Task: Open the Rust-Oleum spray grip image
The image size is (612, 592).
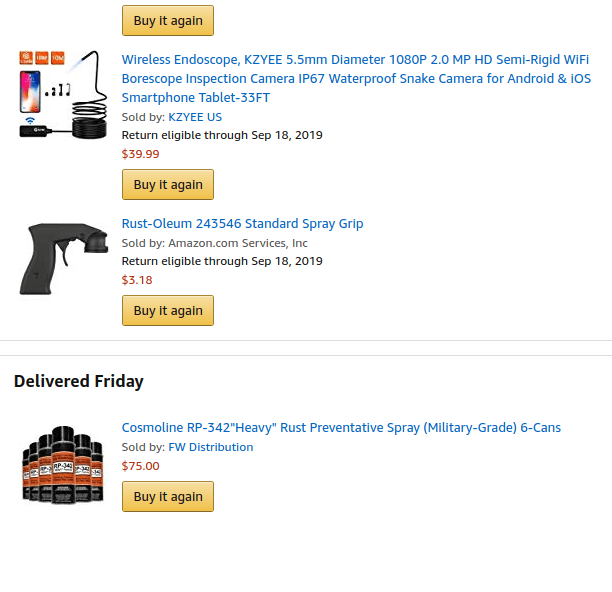Action: coord(60,257)
